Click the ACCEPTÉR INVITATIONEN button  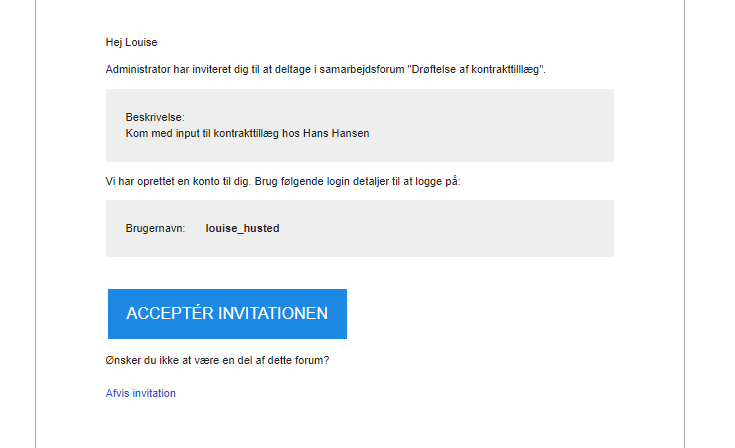227,314
